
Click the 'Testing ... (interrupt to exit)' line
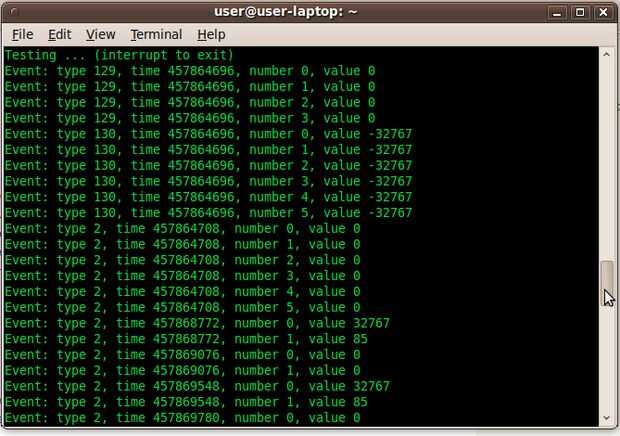(x=119, y=55)
